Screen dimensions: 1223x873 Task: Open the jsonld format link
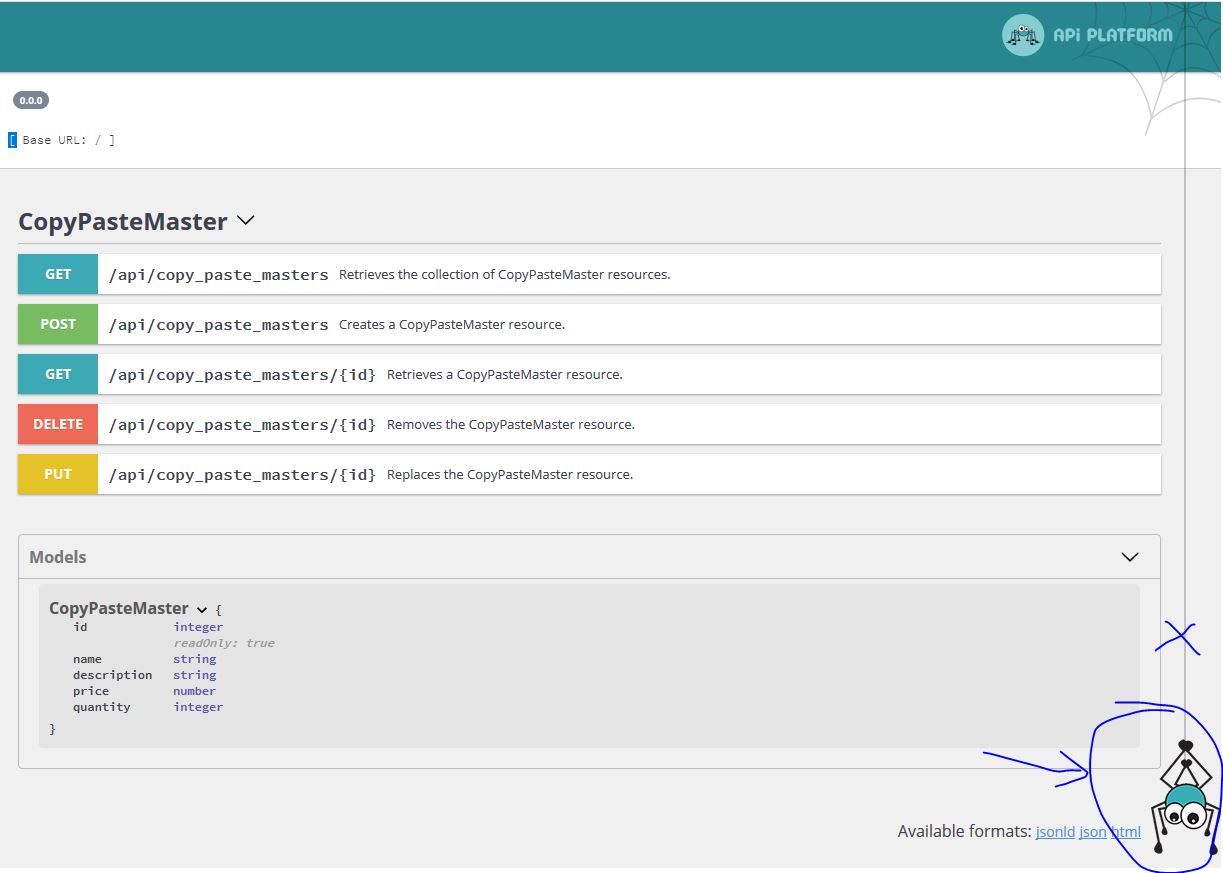point(1055,831)
